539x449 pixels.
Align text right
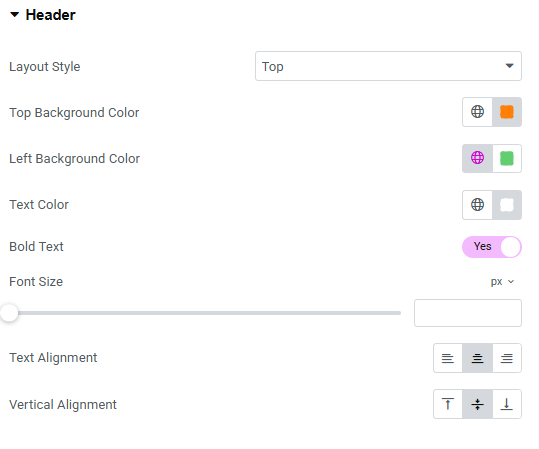[x=507, y=358]
